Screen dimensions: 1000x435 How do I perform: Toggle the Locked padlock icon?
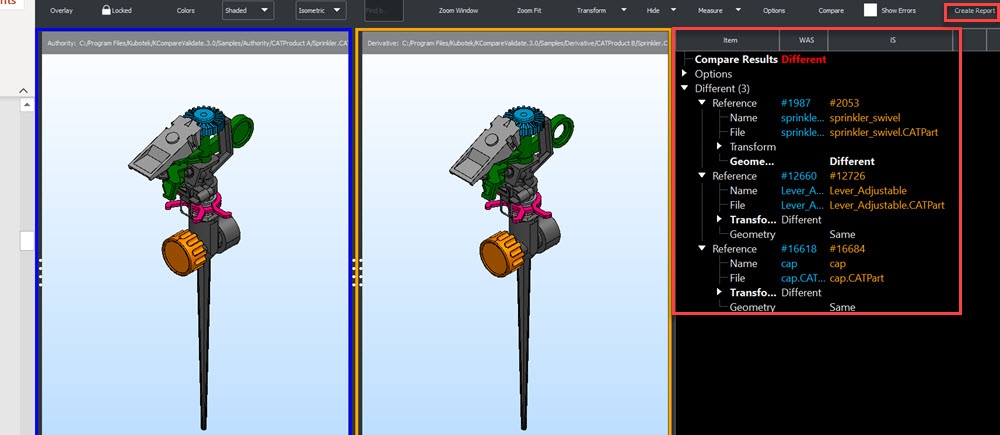pos(106,10)
